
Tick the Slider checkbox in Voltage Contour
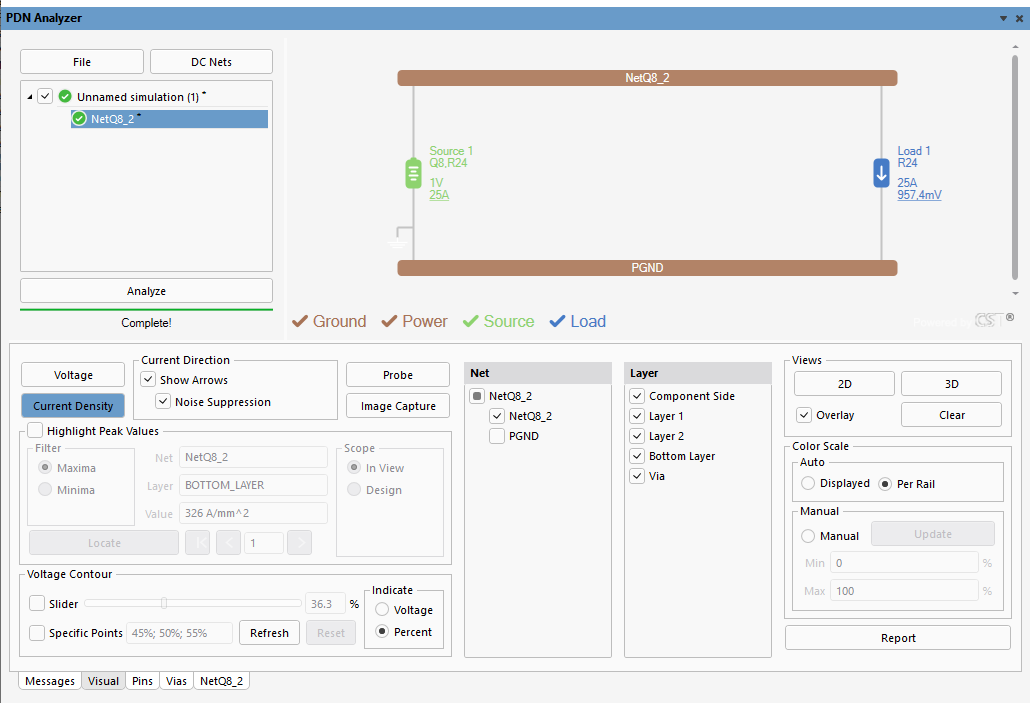coord(37,604)
